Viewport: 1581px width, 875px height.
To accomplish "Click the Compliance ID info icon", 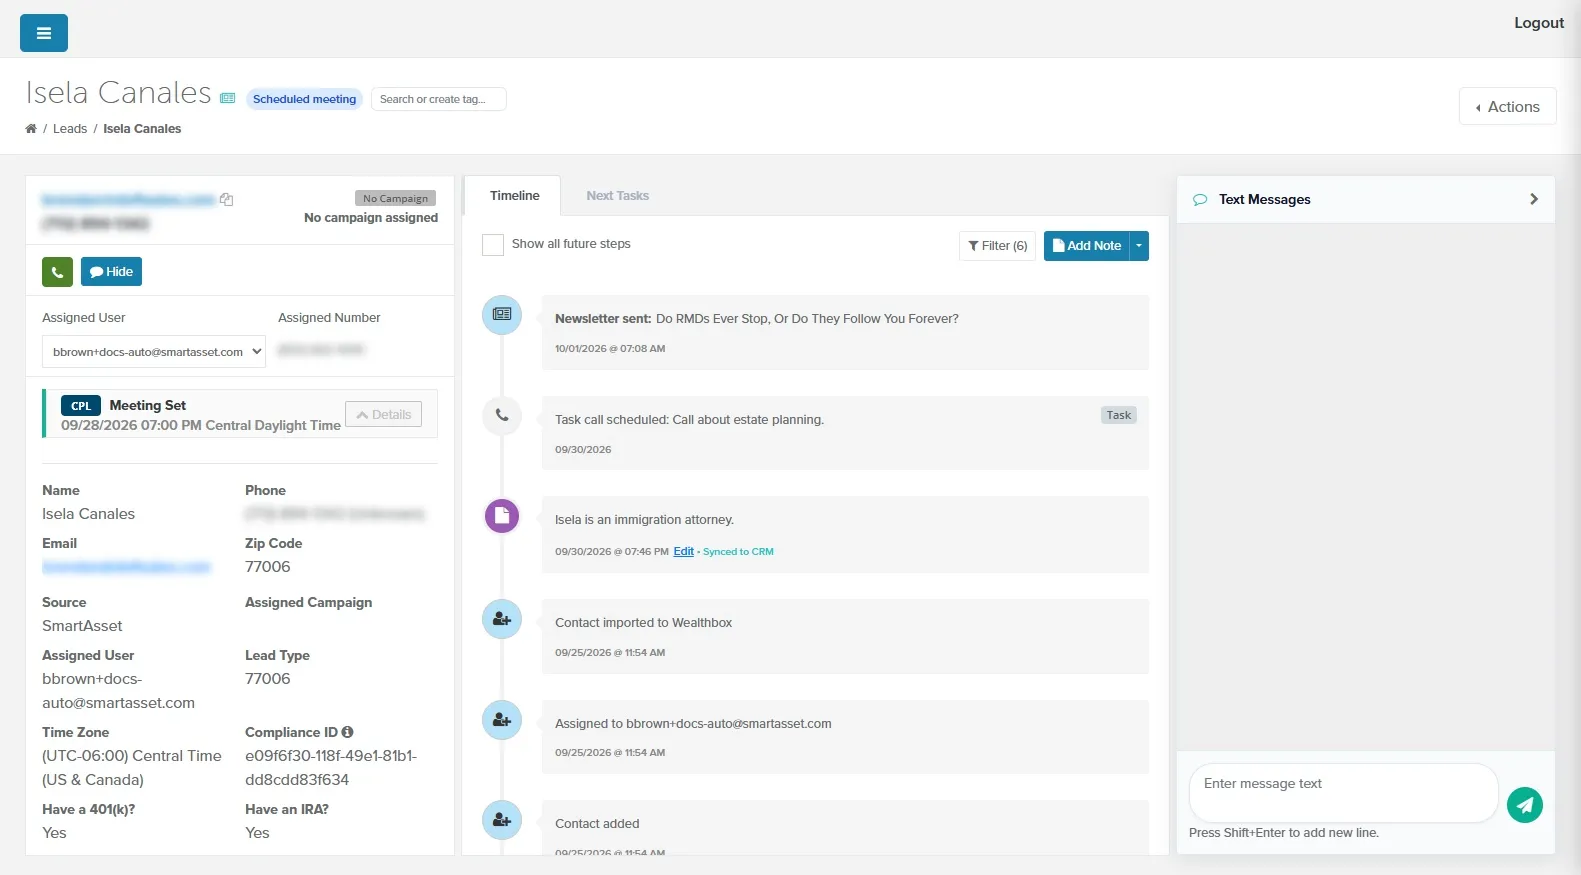I will point(347,732).
